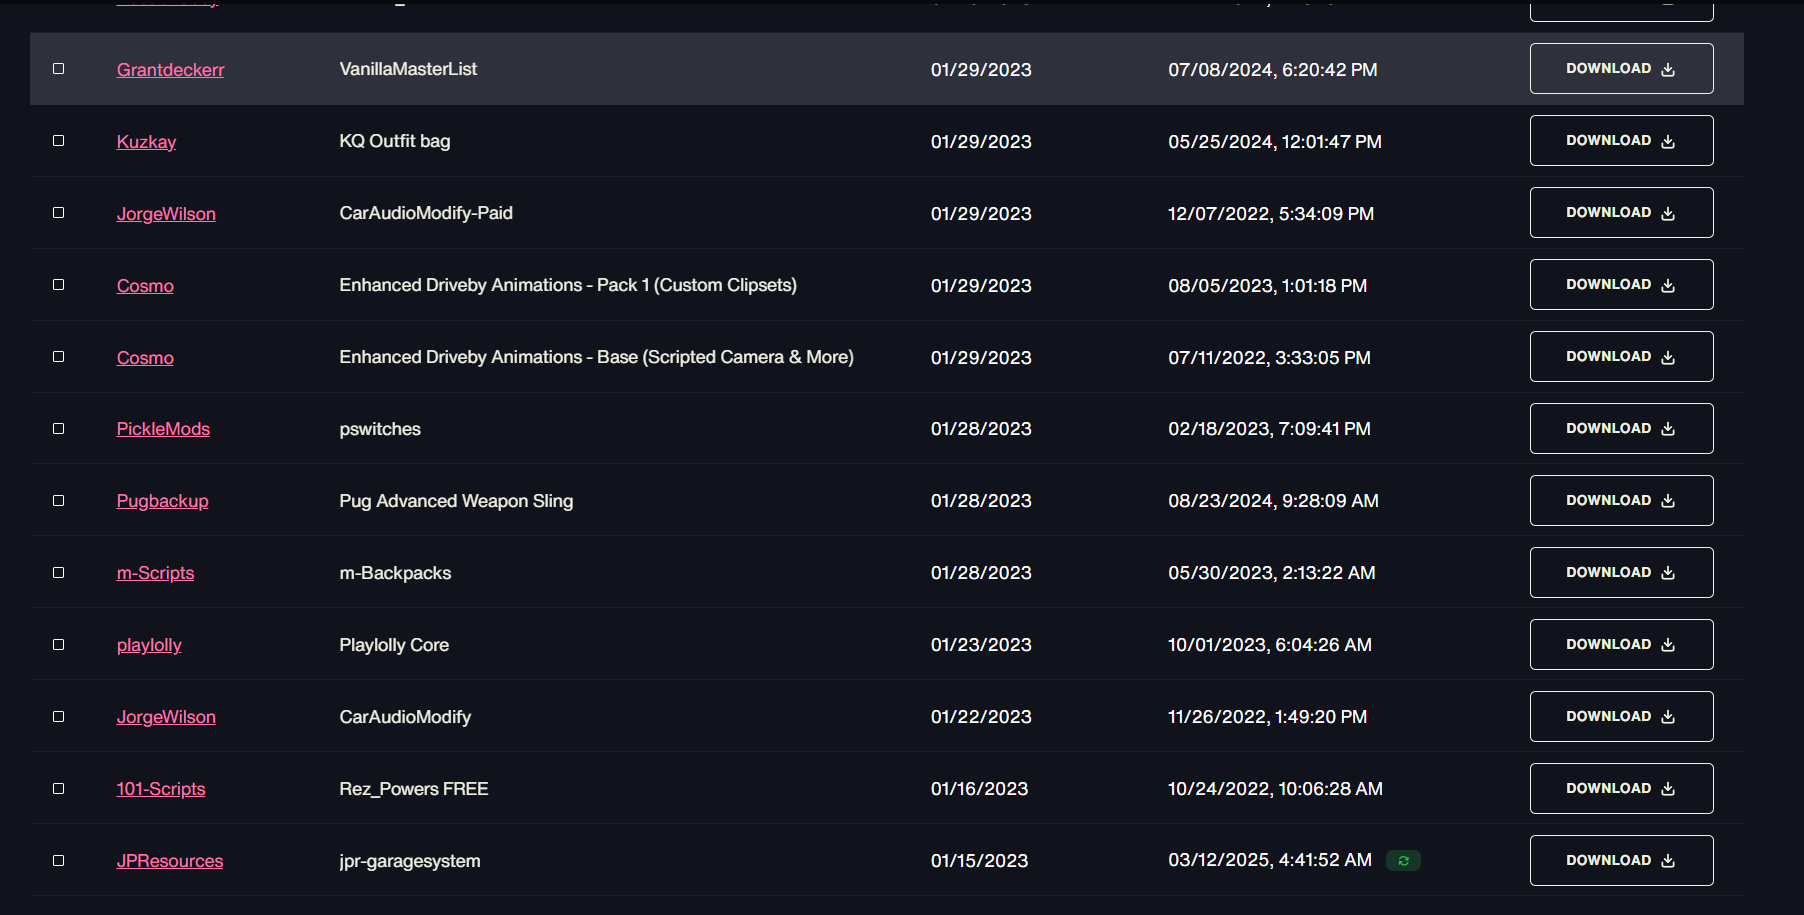Viewport: 1804px width, 915px height.
Task: Select the jpr-garagesystem resource name
Action: click(x=410, y=861)
